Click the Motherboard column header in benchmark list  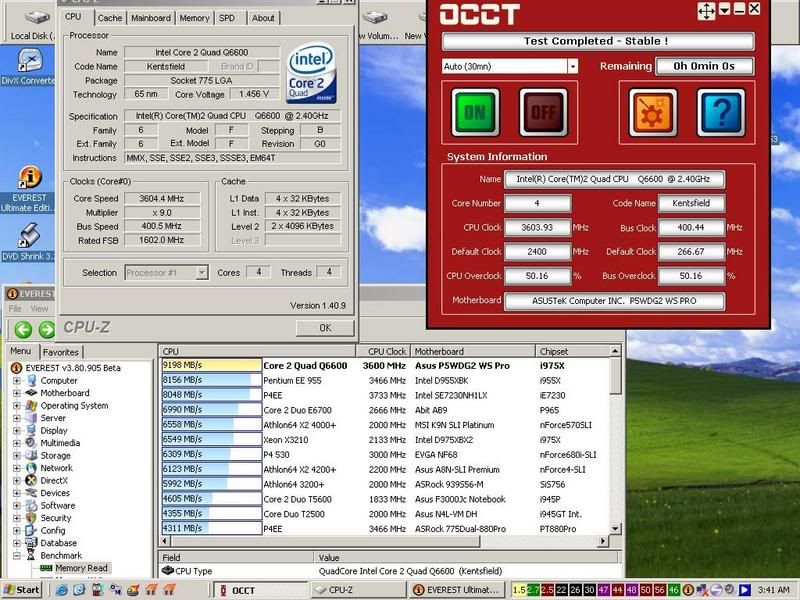pyautogui.click(x=473, y=351)
